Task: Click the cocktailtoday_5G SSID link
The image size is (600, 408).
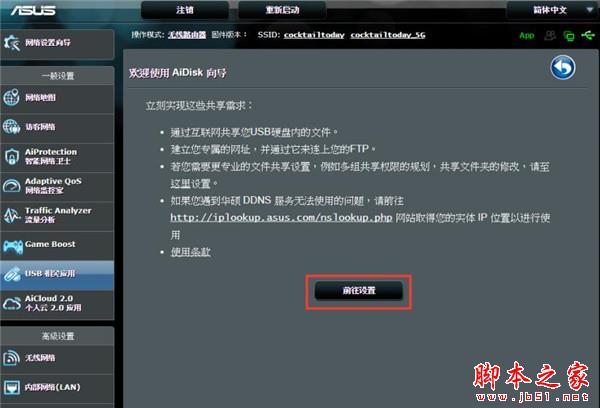Action: [388, 35]
